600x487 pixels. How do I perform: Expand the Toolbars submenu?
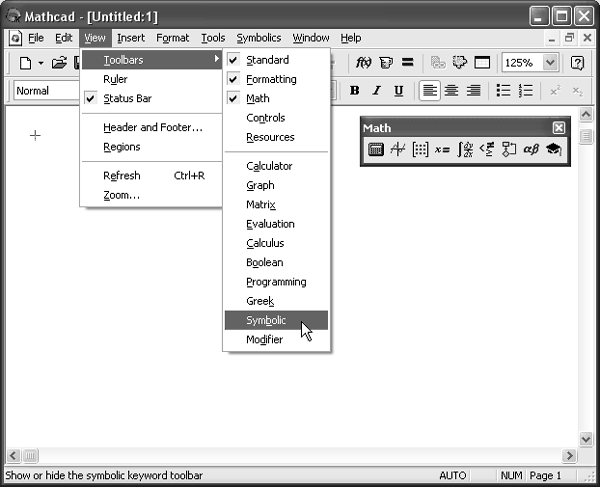[x=152, y=60]
